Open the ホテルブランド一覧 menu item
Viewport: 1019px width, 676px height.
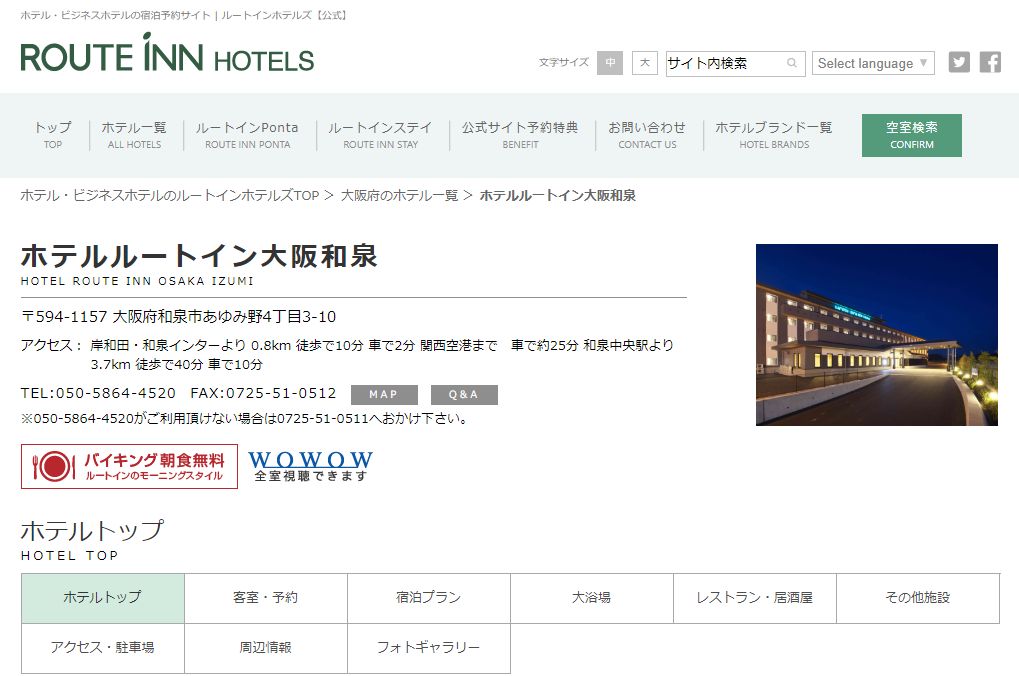click(774, 135)
